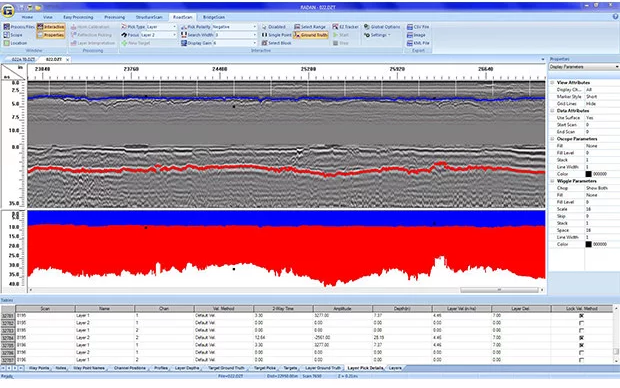Open the Way Points table tab

tap(39, 368)
